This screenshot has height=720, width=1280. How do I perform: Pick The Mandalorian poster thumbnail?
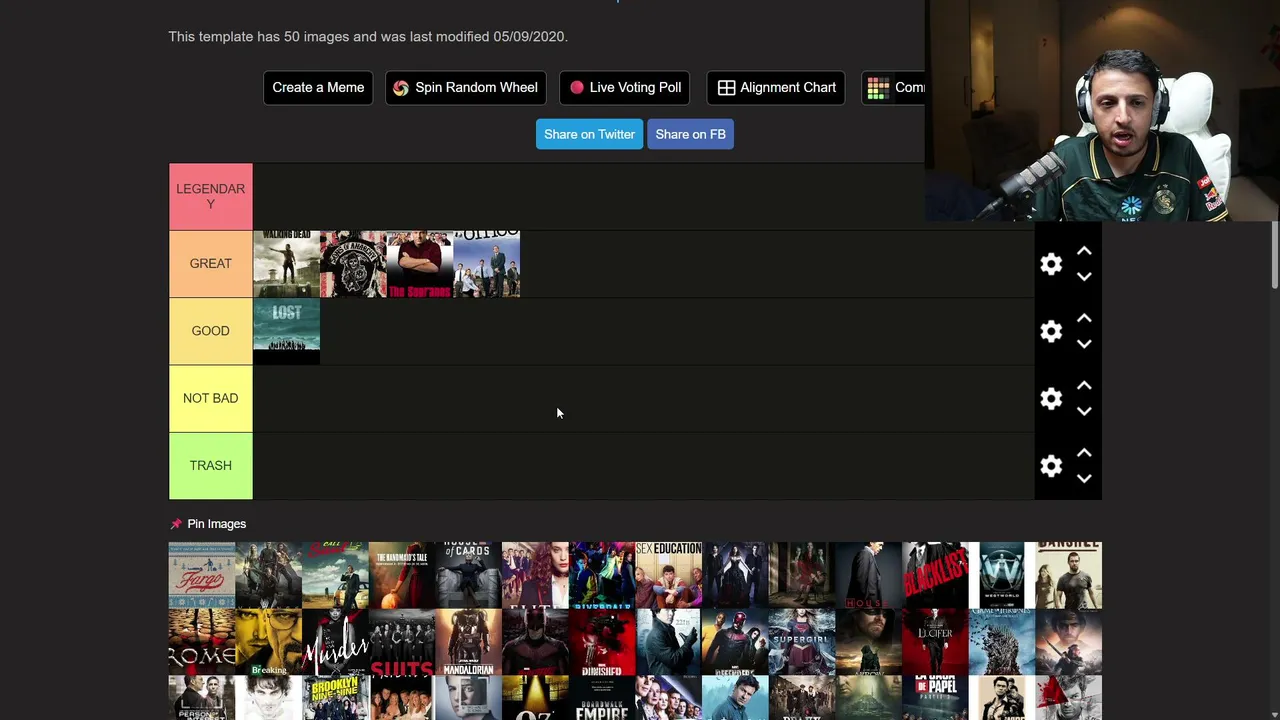(x=468, y=642)
